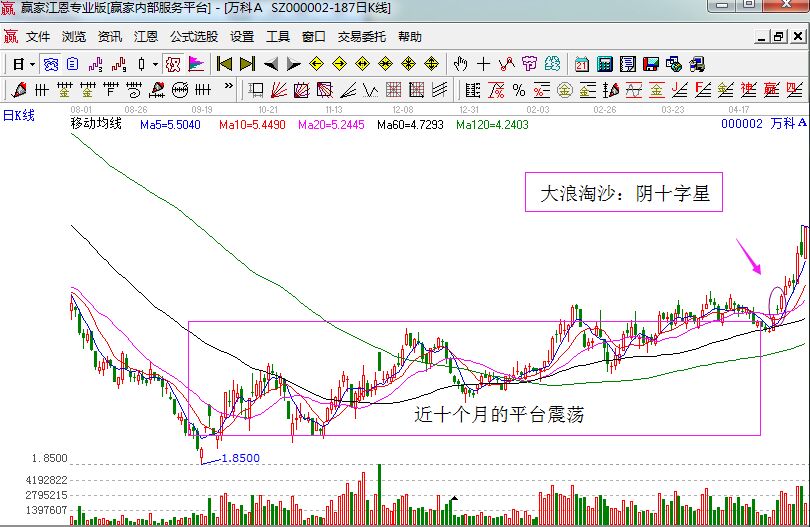Toggle the colored flag chart button
810x527 pixels.
coord(196,64)
